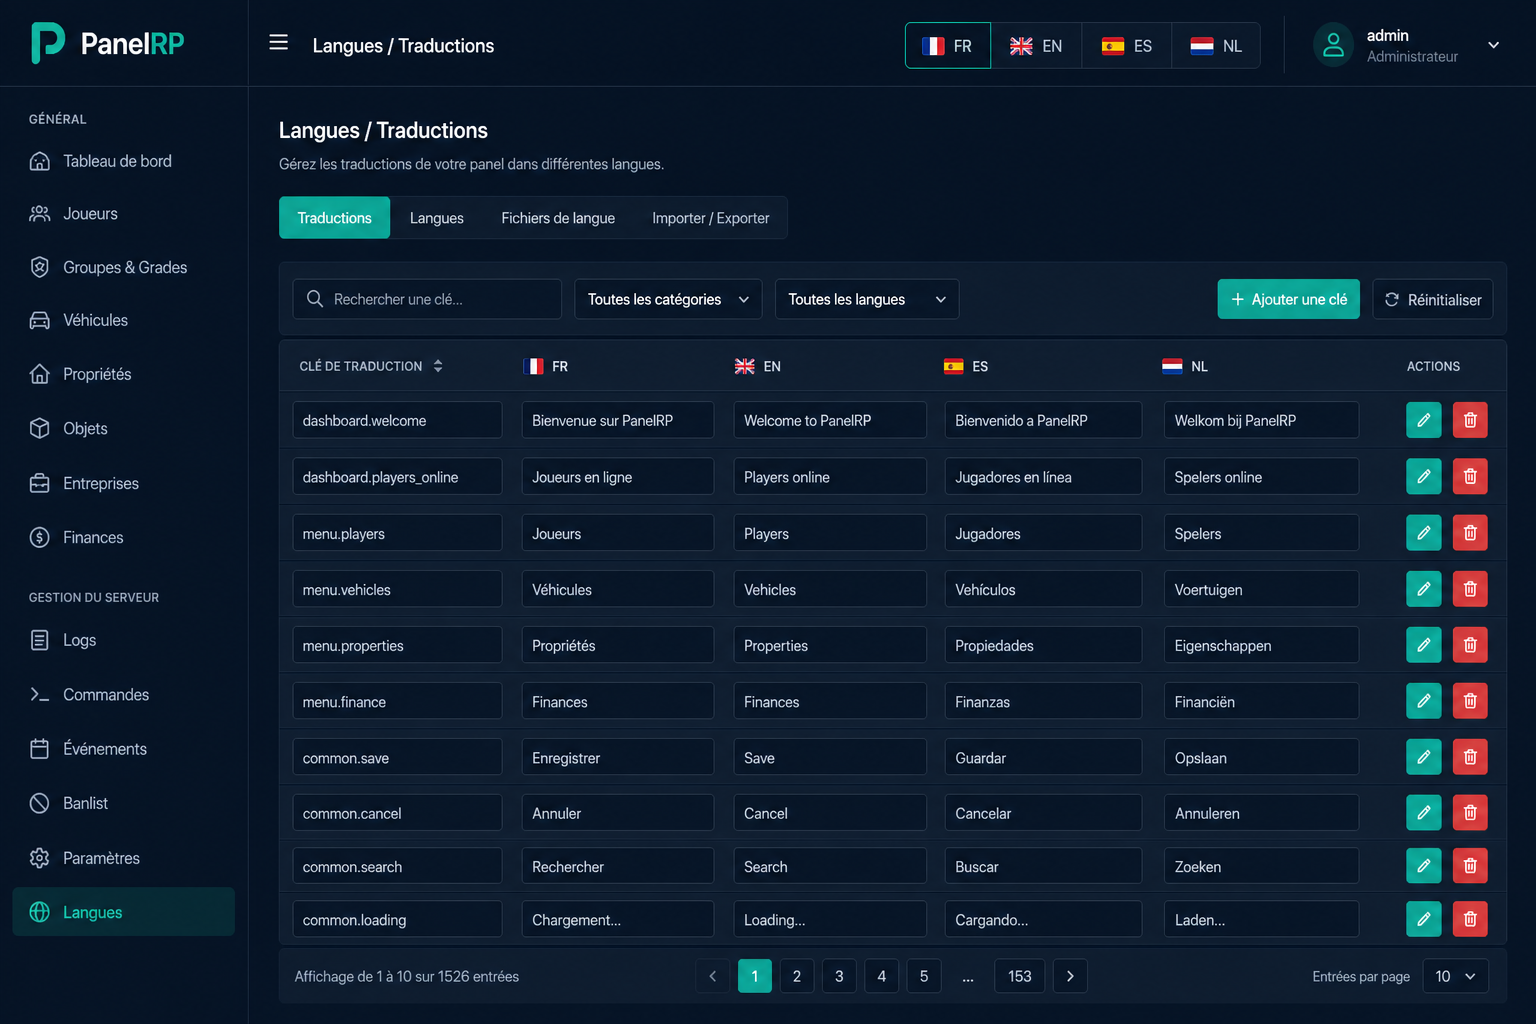Switch to the Fichiers de langue tab
The height and width of the screenshot is (1024, 1536).
click(558, 218)
